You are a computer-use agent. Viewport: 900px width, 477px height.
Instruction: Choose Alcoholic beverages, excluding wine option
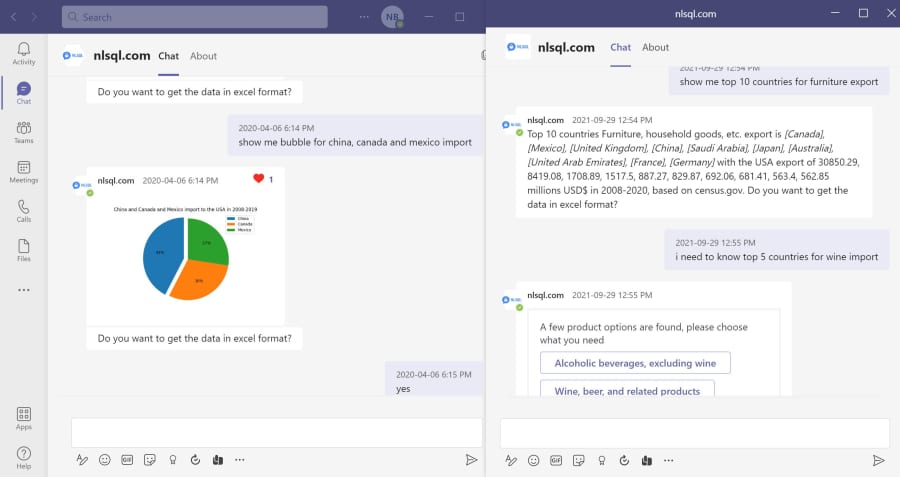(x=635, y=363)
